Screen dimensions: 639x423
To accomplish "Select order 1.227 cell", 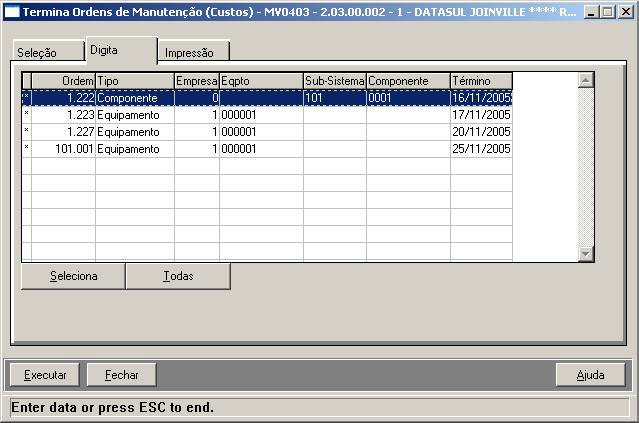I will click(63, 132).
